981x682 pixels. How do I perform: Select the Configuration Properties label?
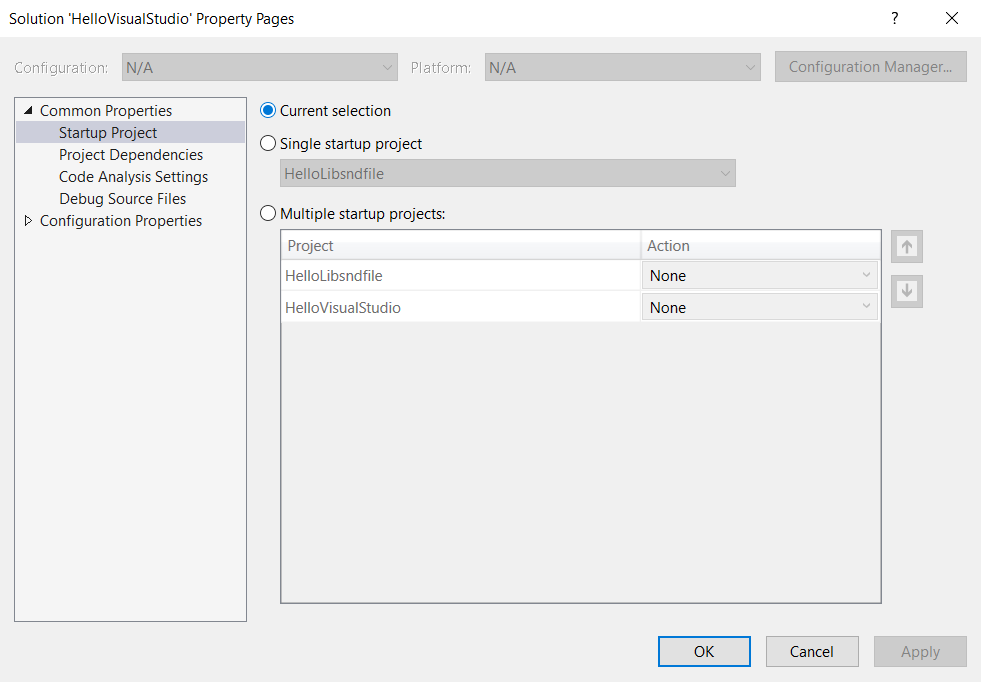[121, 221]
